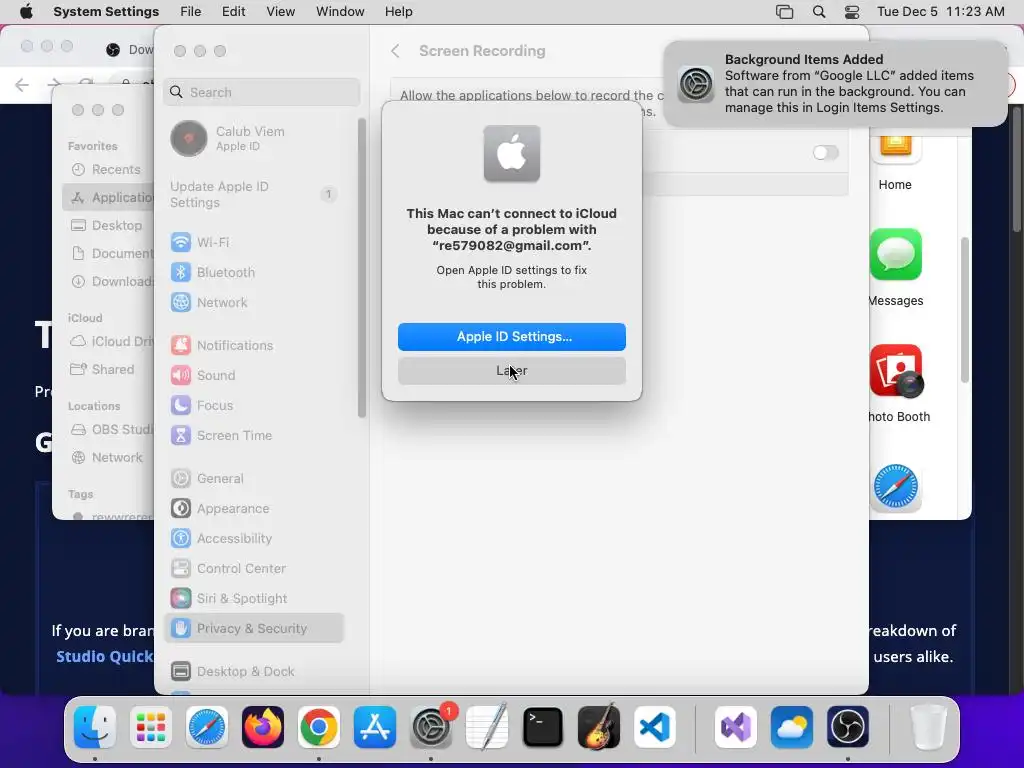Select Bluetooth in settings sidebar
Viewport: 1024px width, 768px height.
(255, 272)
